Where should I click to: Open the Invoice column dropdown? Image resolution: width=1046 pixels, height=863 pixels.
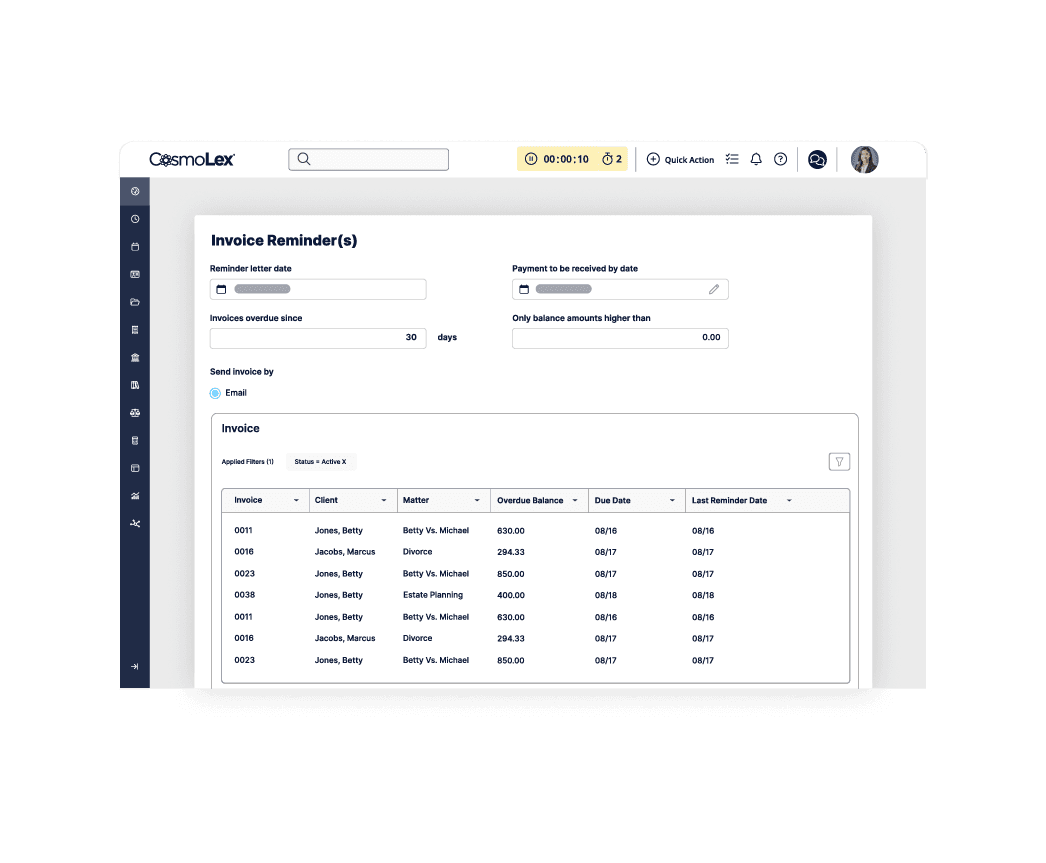[x=296, y=501]
